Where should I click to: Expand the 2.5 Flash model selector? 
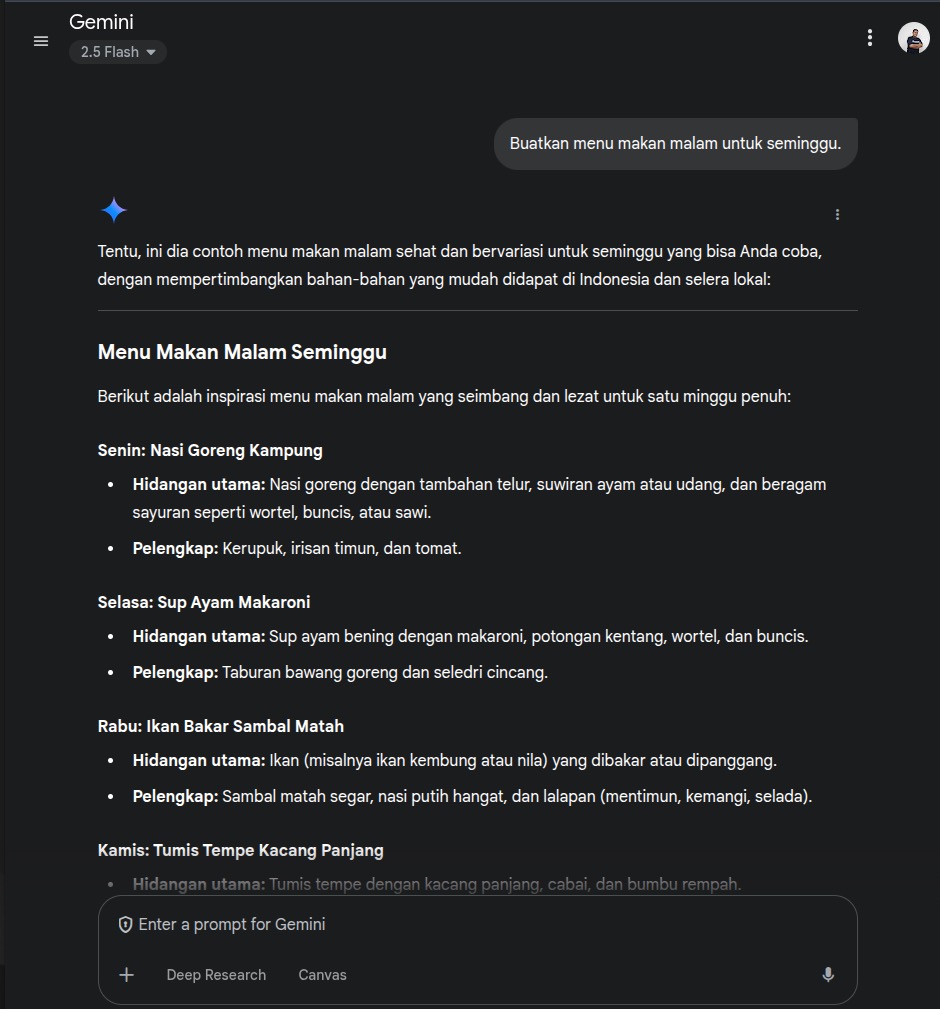[118, 52]
